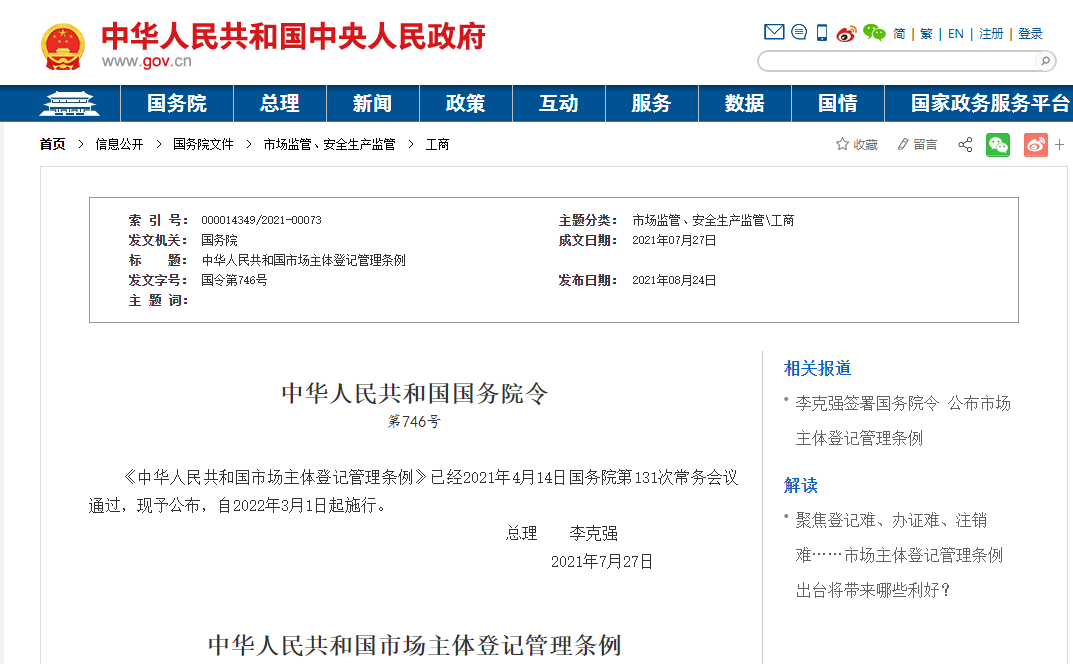Screen dimensions: 1073x664
Task: Open the 政策 nav tab
Action: [x=465, y=103]
